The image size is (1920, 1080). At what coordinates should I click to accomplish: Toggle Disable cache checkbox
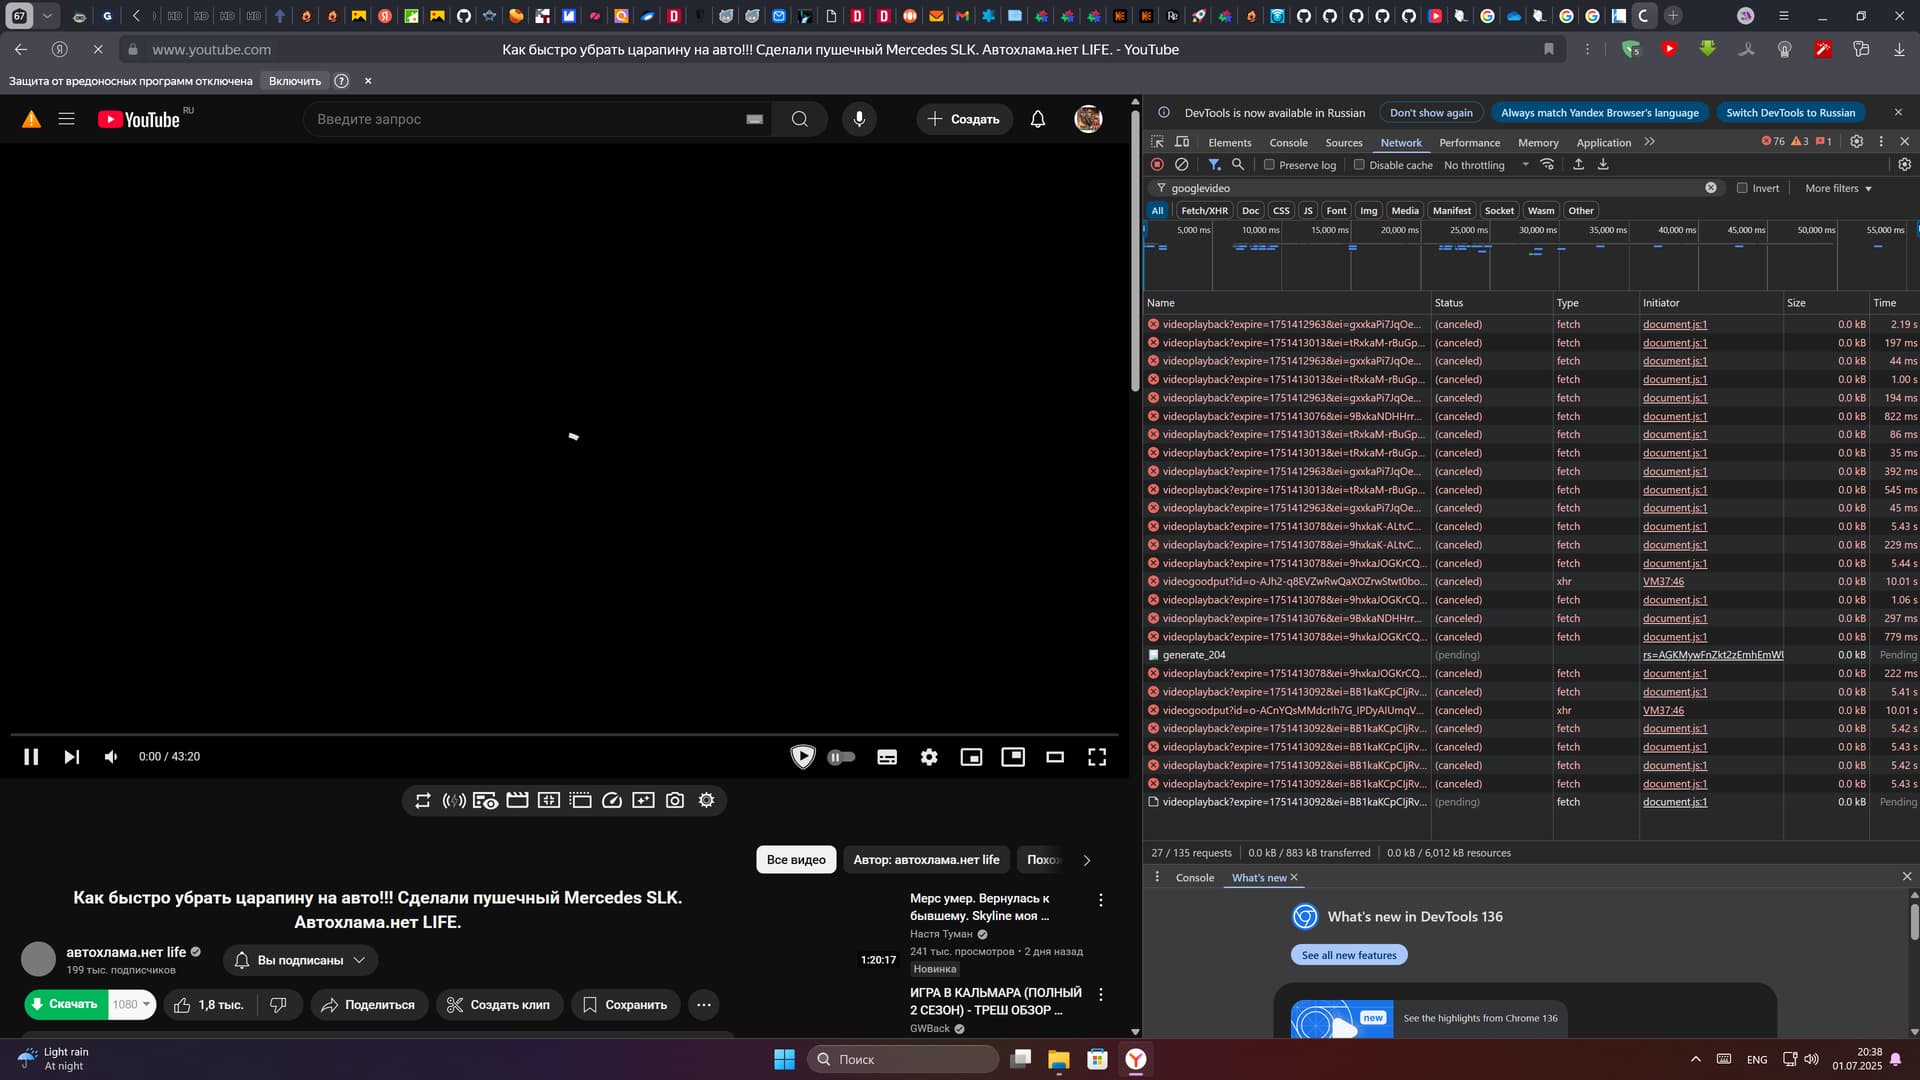1359,165
